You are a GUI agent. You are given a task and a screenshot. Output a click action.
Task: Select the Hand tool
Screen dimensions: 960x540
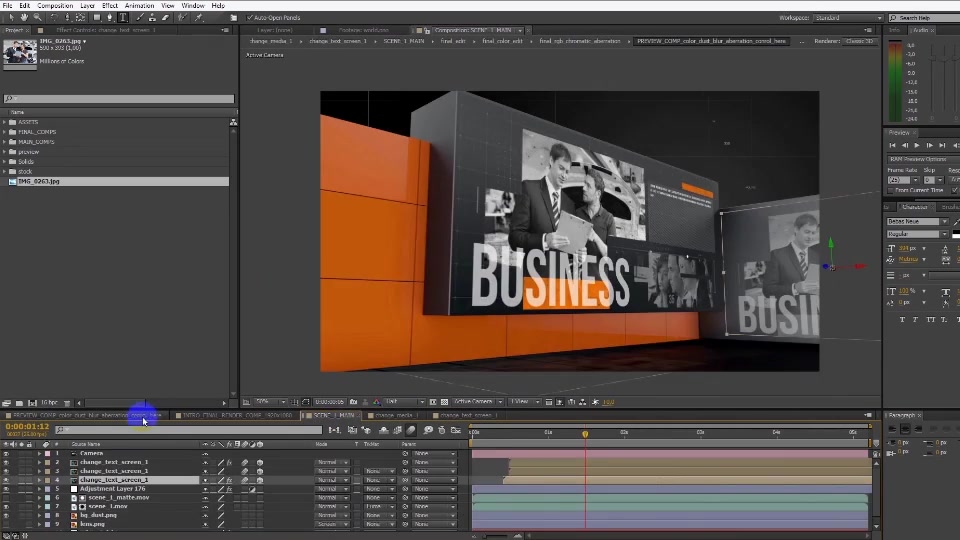coord(24,18)
